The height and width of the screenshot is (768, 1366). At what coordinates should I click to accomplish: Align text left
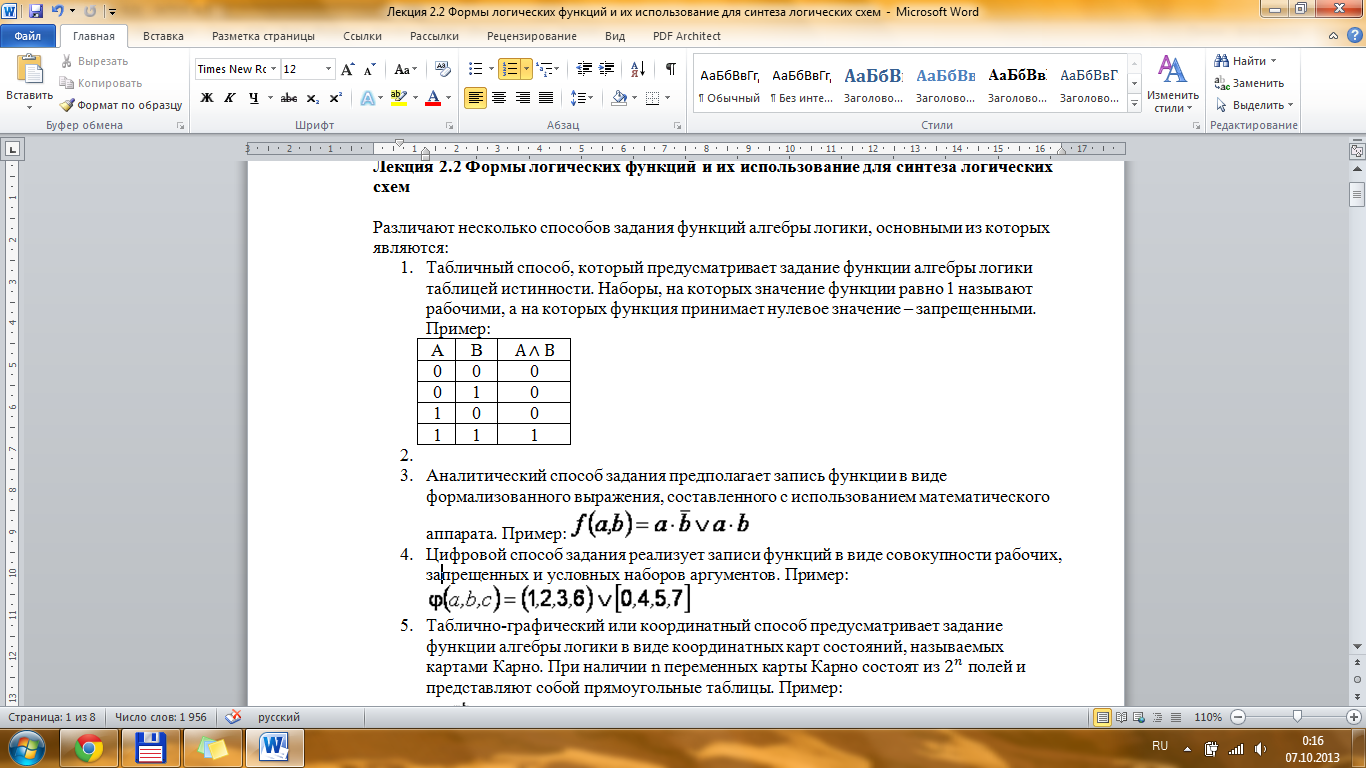[476, 97]
